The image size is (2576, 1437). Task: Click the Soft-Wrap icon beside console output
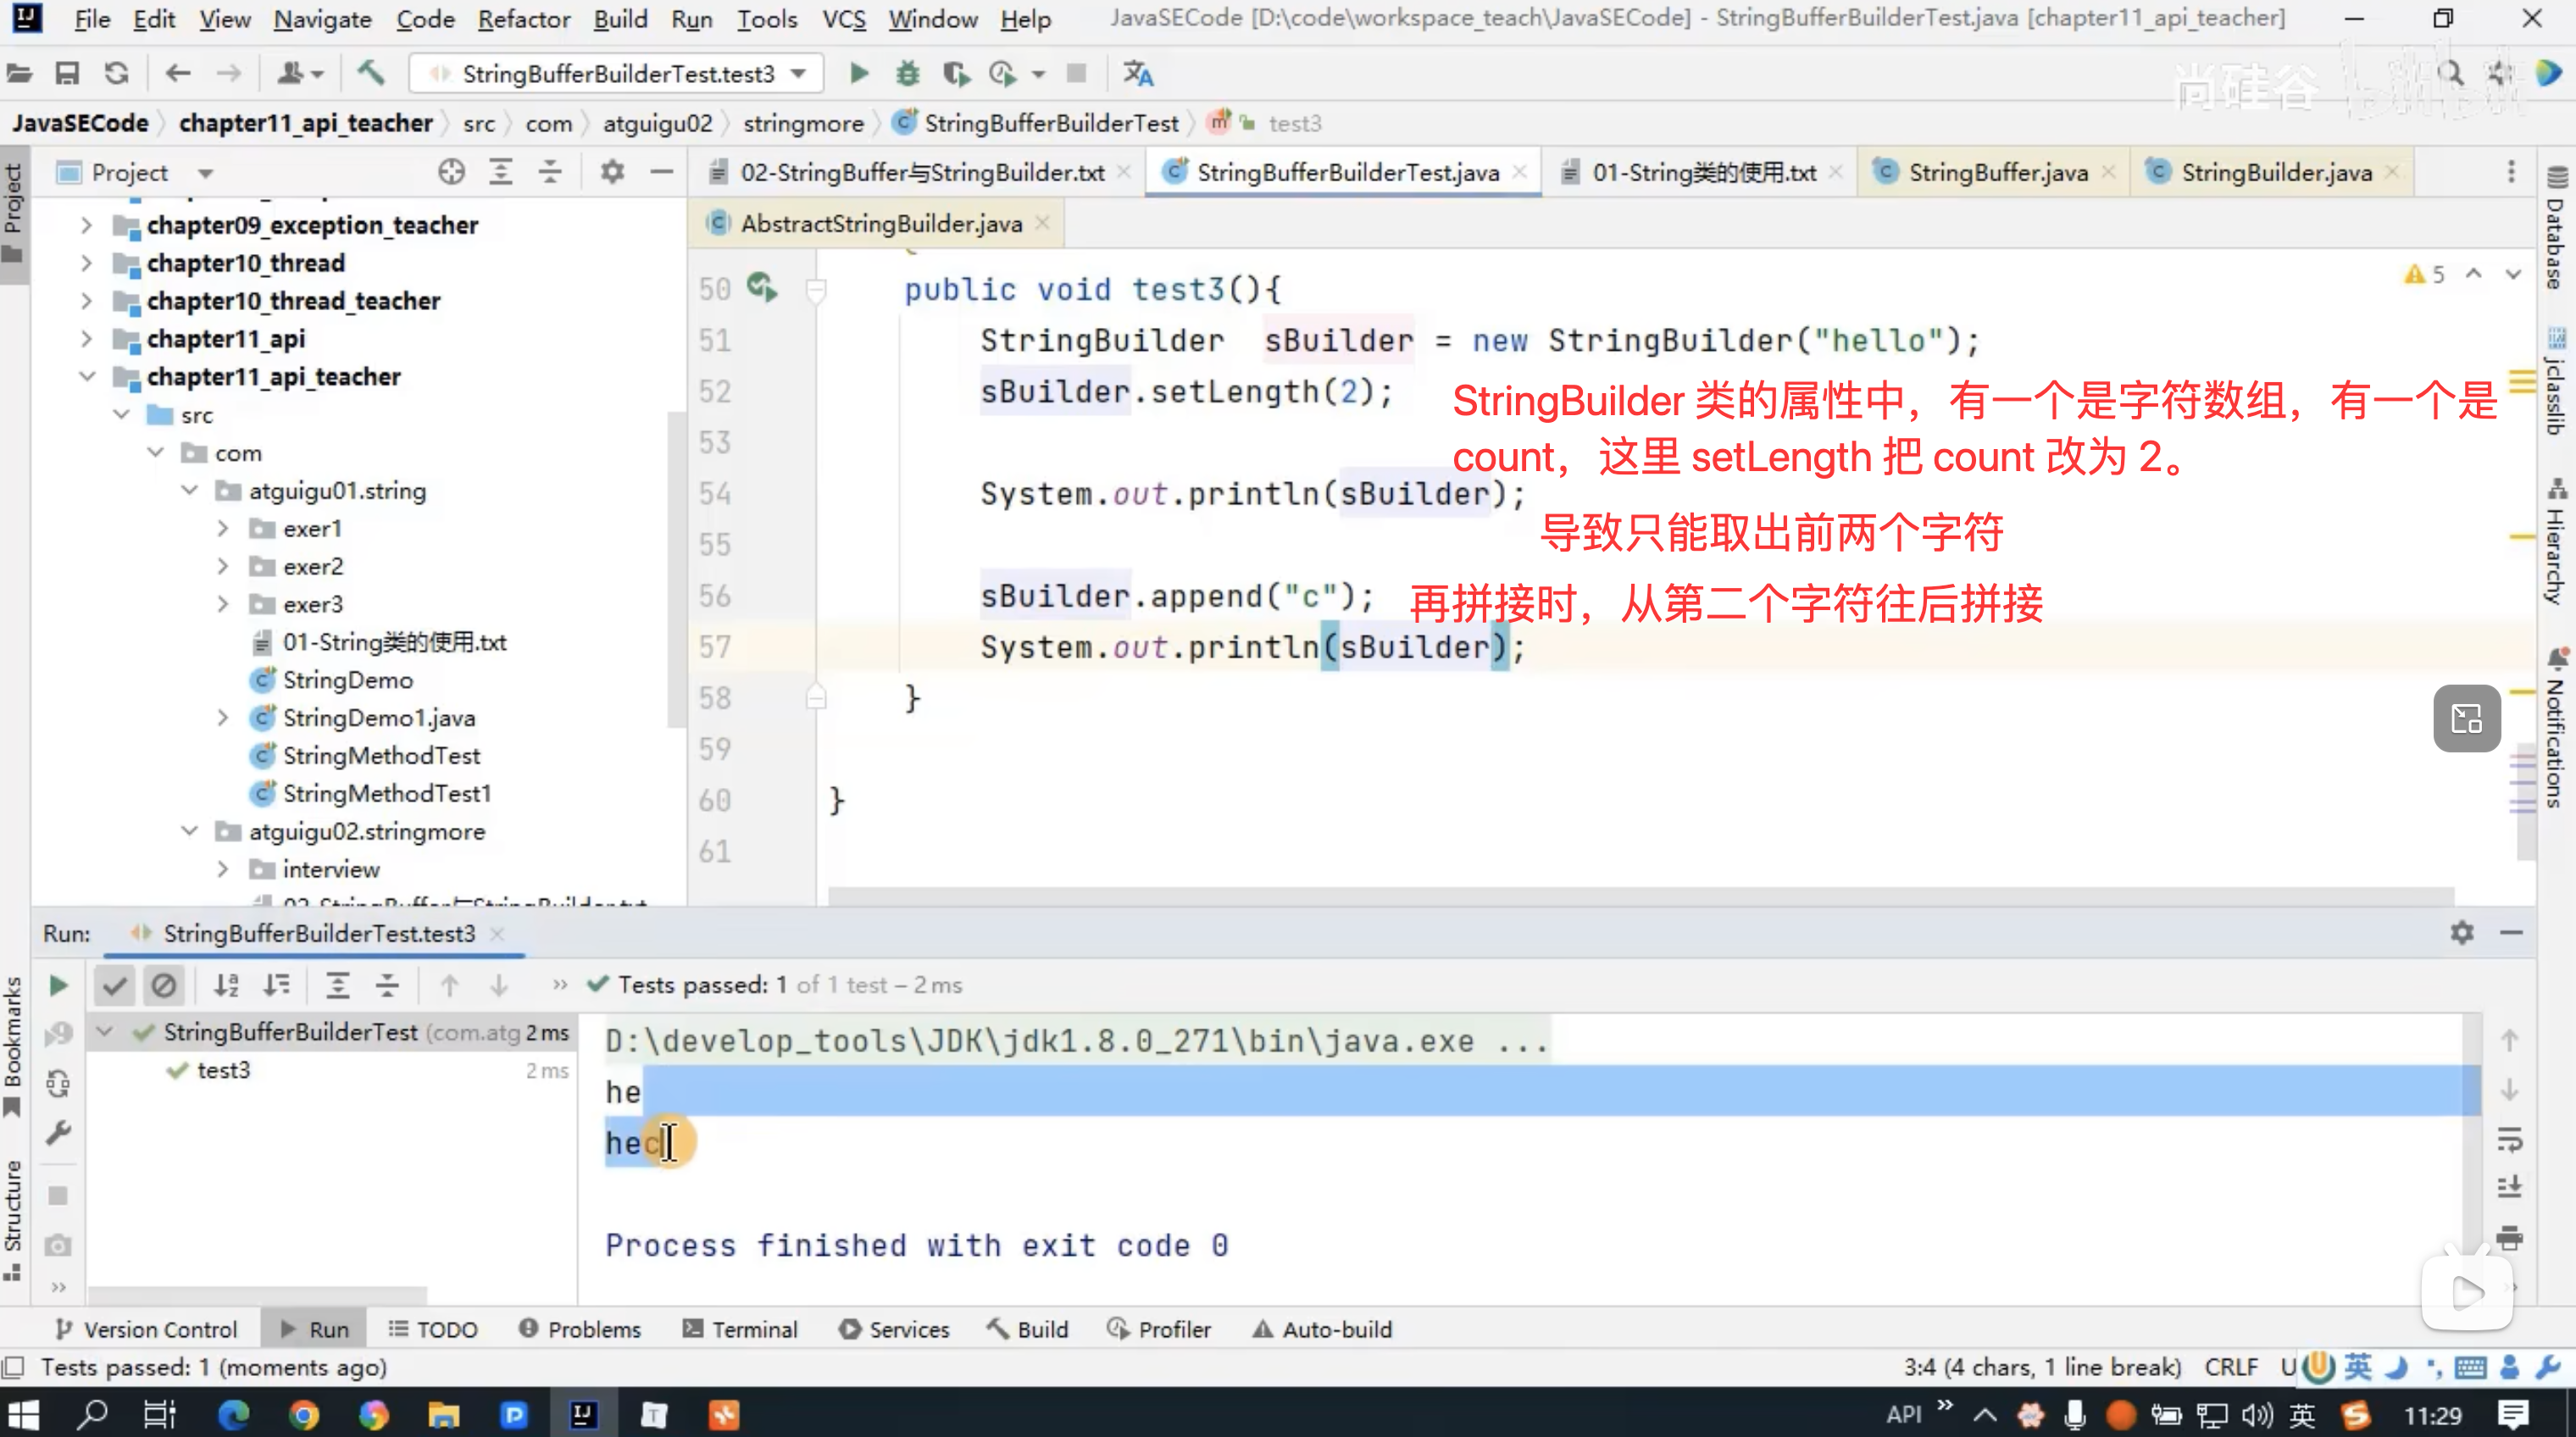click(2509, 1140)
